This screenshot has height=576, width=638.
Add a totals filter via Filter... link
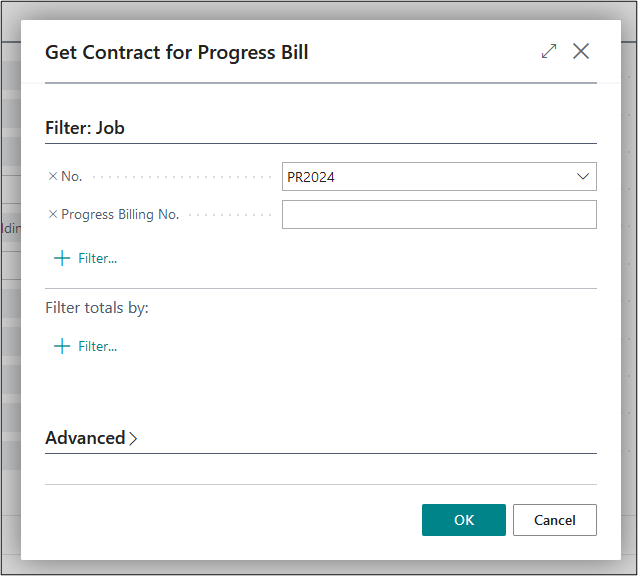tap(97, 346)
